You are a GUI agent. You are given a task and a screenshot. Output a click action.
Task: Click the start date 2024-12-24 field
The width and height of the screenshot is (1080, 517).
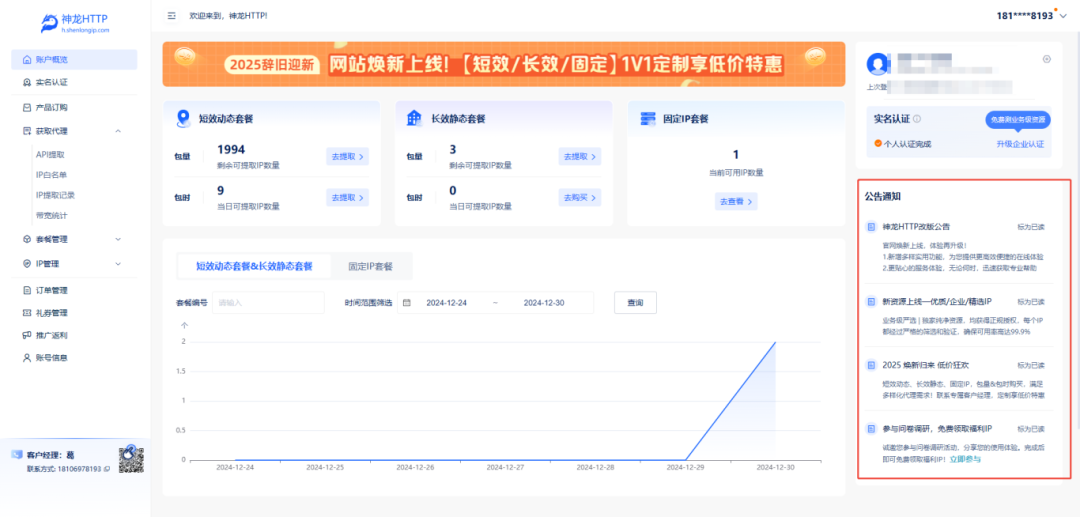(446, 303)
